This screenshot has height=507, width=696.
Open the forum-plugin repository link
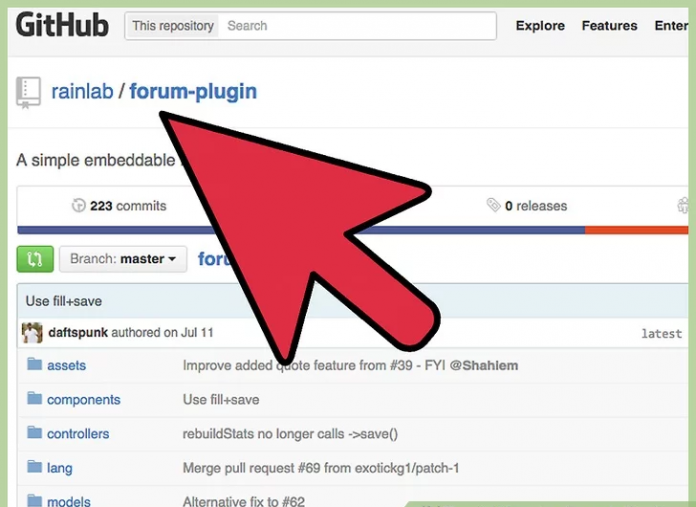pyautogui.click(x=193, y=92)
